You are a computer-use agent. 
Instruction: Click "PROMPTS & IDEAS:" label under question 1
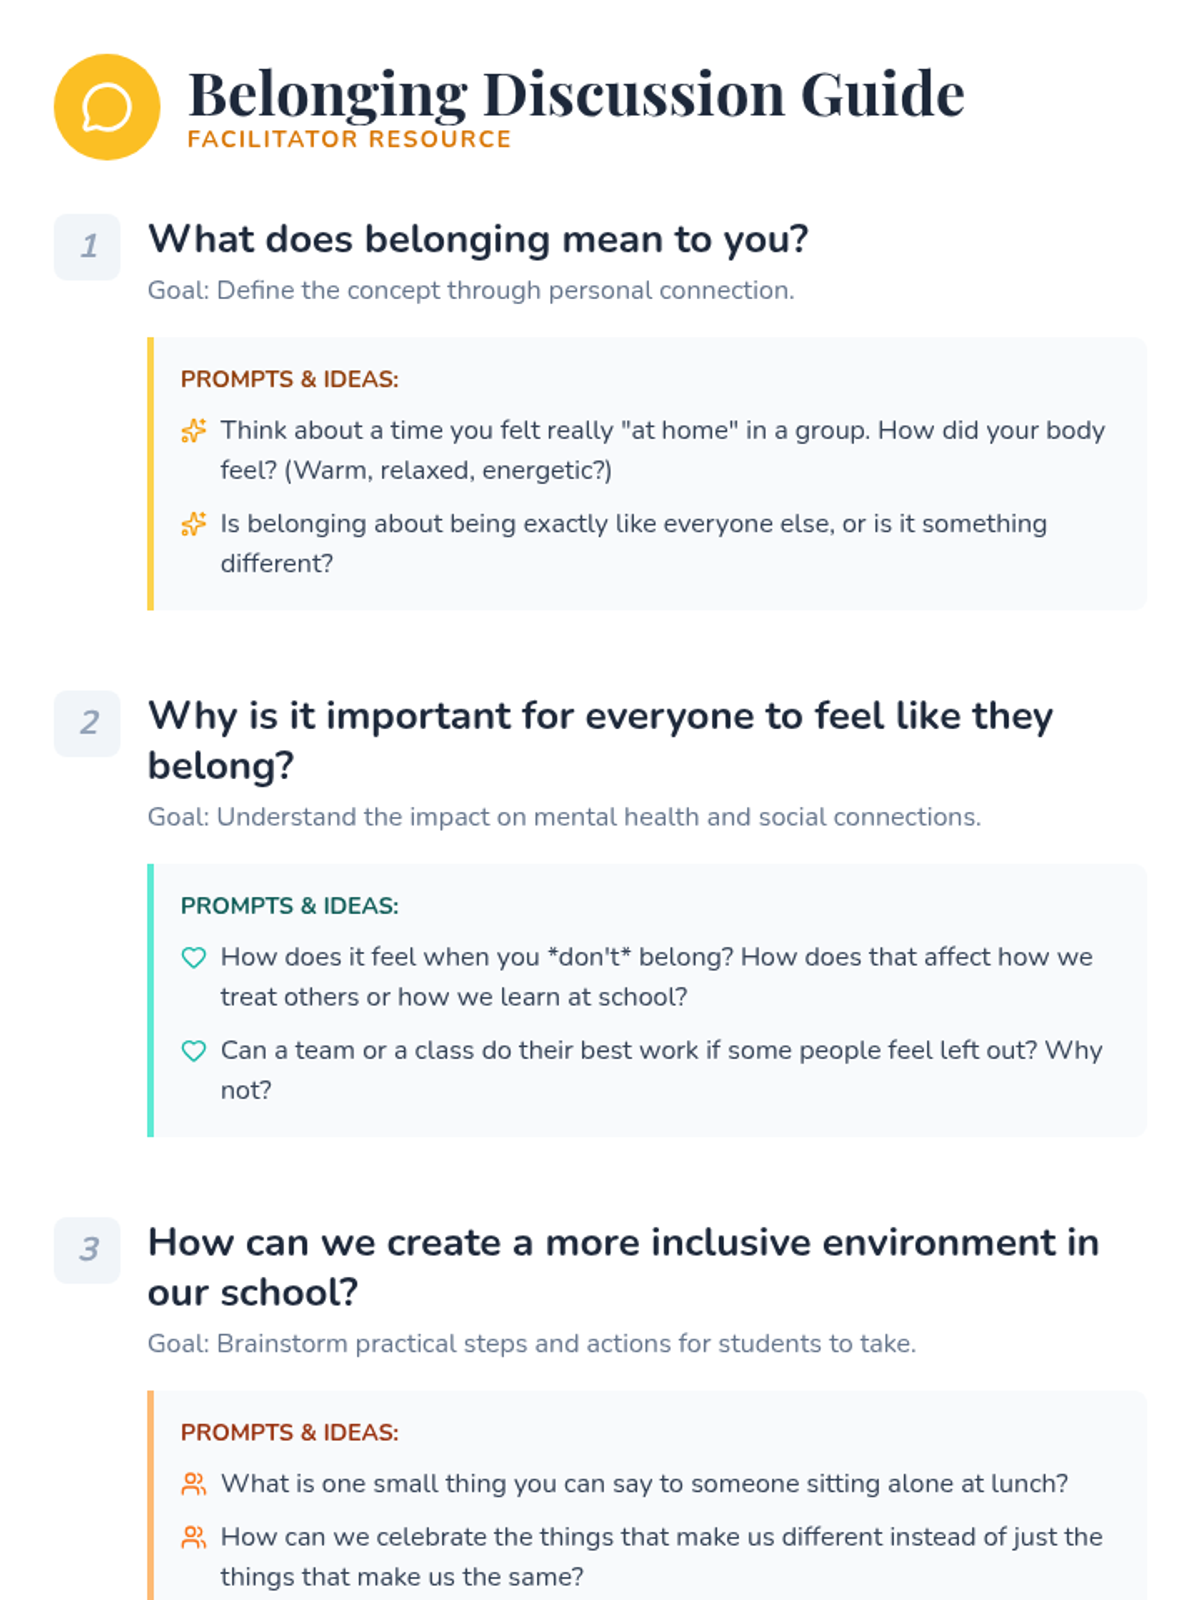click(x=290, y=380)
